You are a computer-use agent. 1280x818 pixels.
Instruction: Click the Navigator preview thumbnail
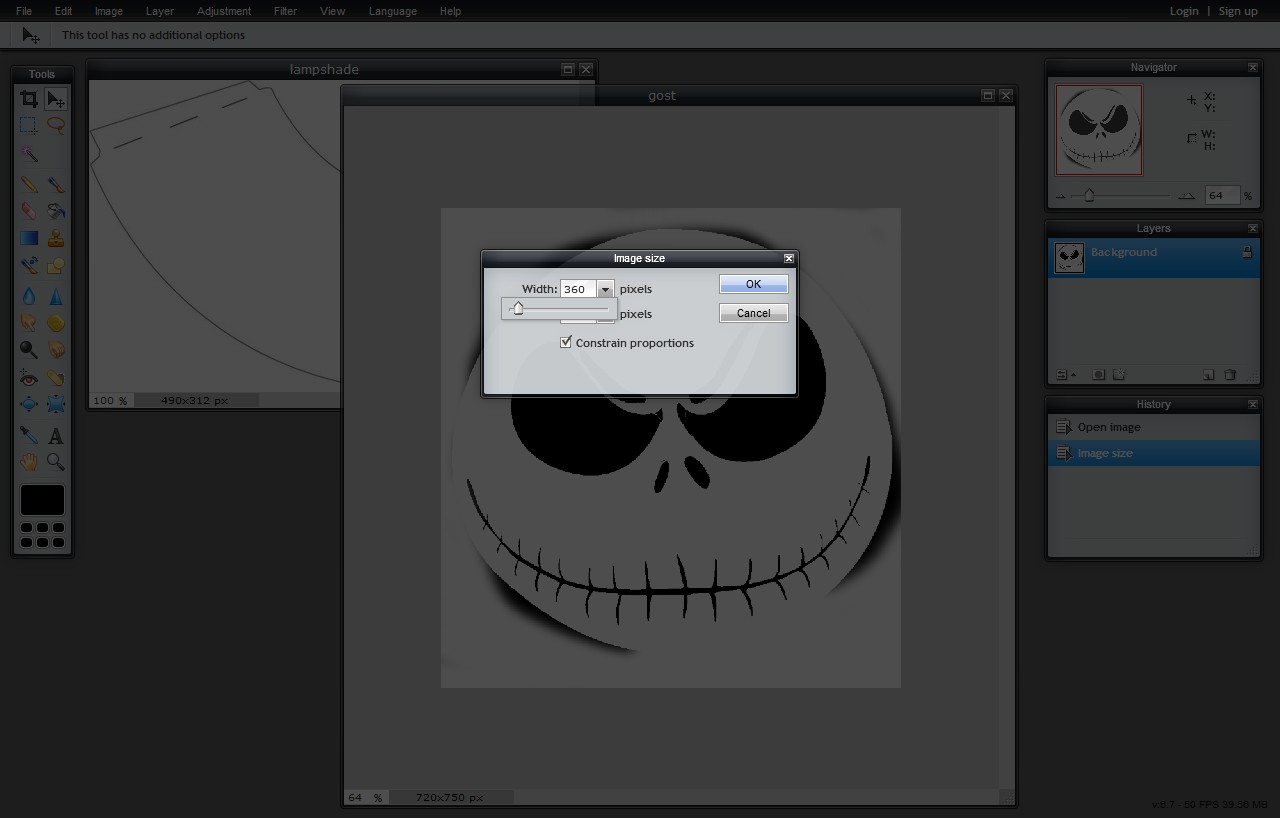point(1099,129)
